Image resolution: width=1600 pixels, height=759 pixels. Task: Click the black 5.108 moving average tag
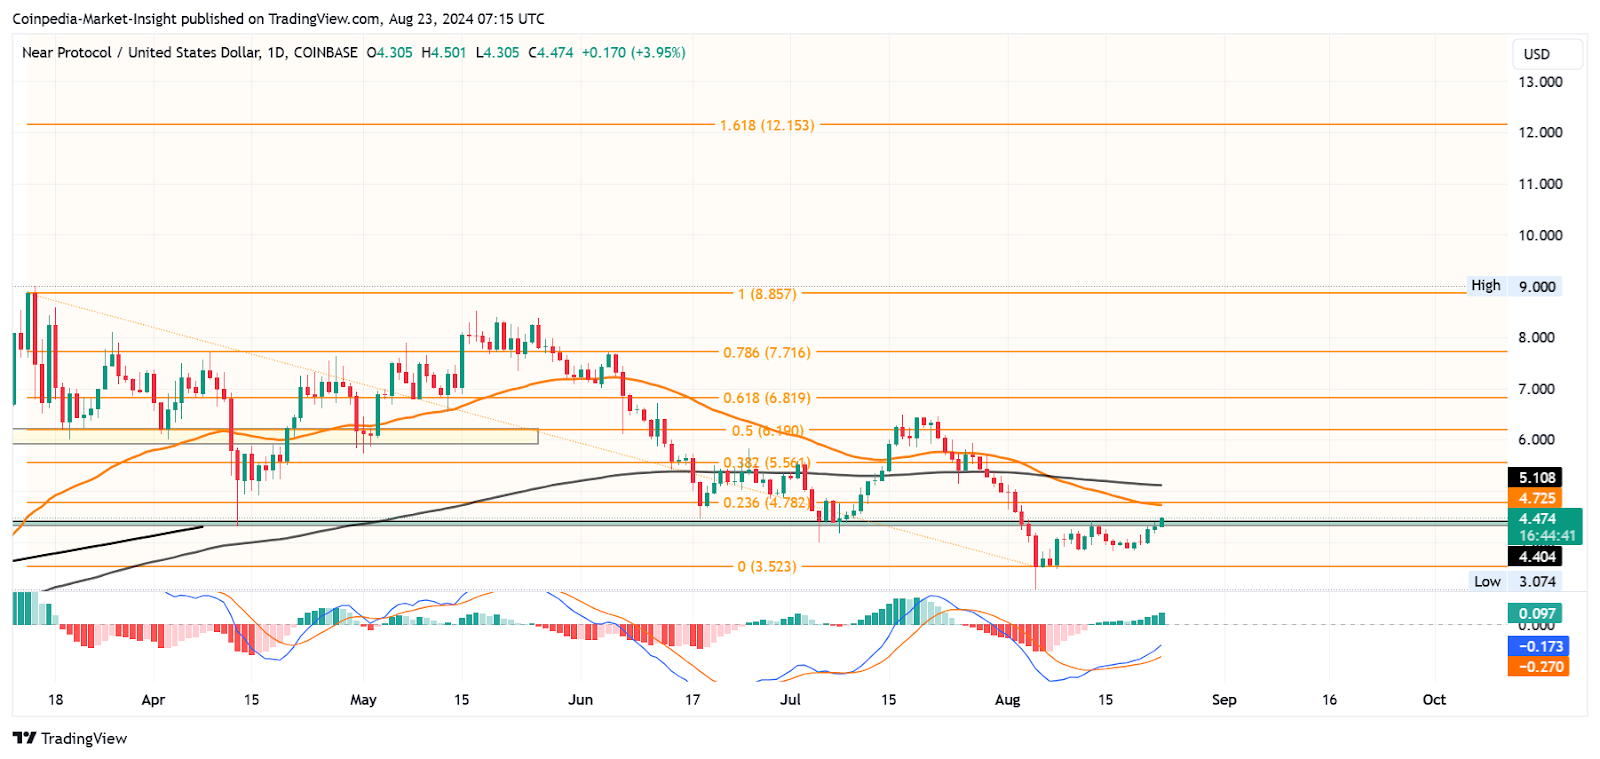(x=1536, y=478)
